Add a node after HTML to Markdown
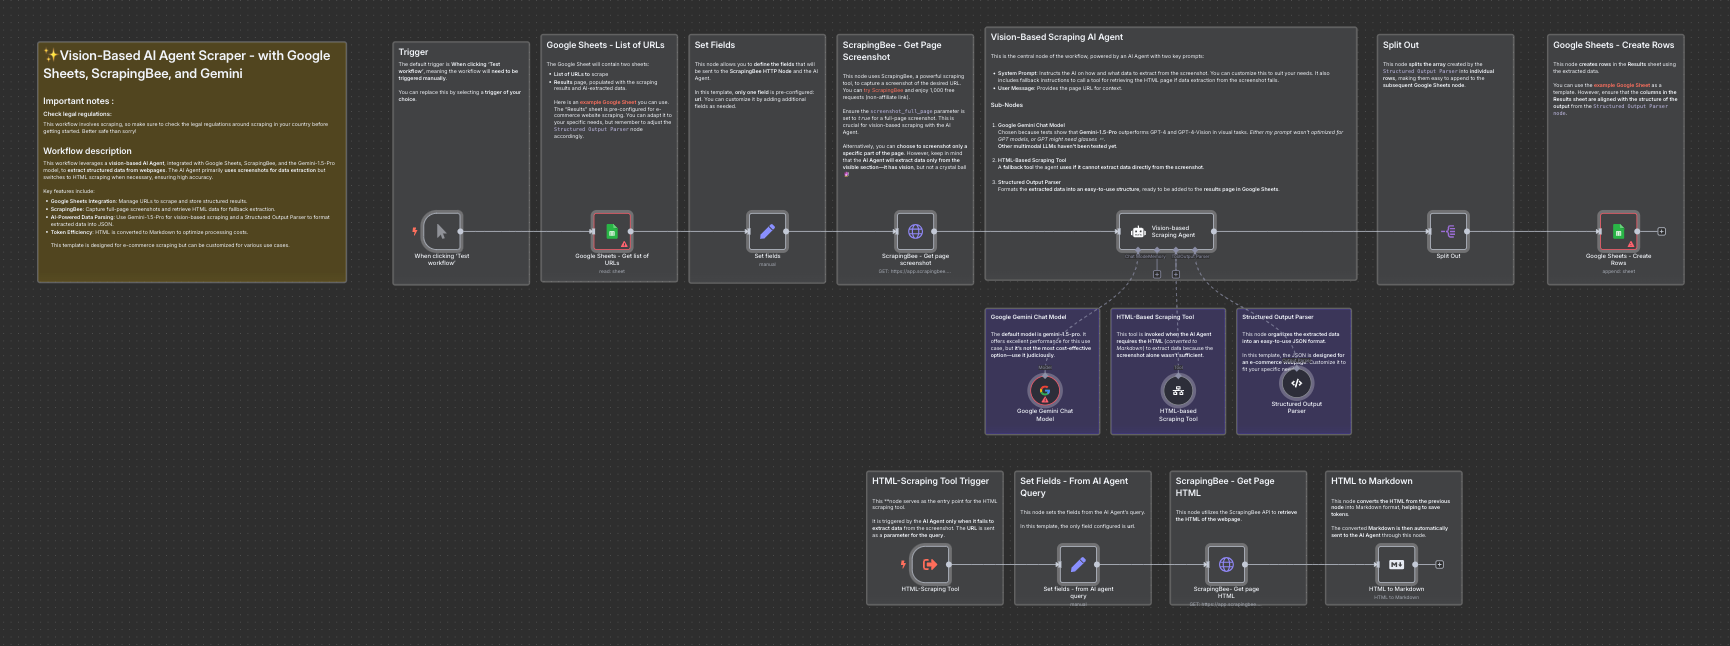This screenshot has width=1730, height=646. coord(1440,564)
